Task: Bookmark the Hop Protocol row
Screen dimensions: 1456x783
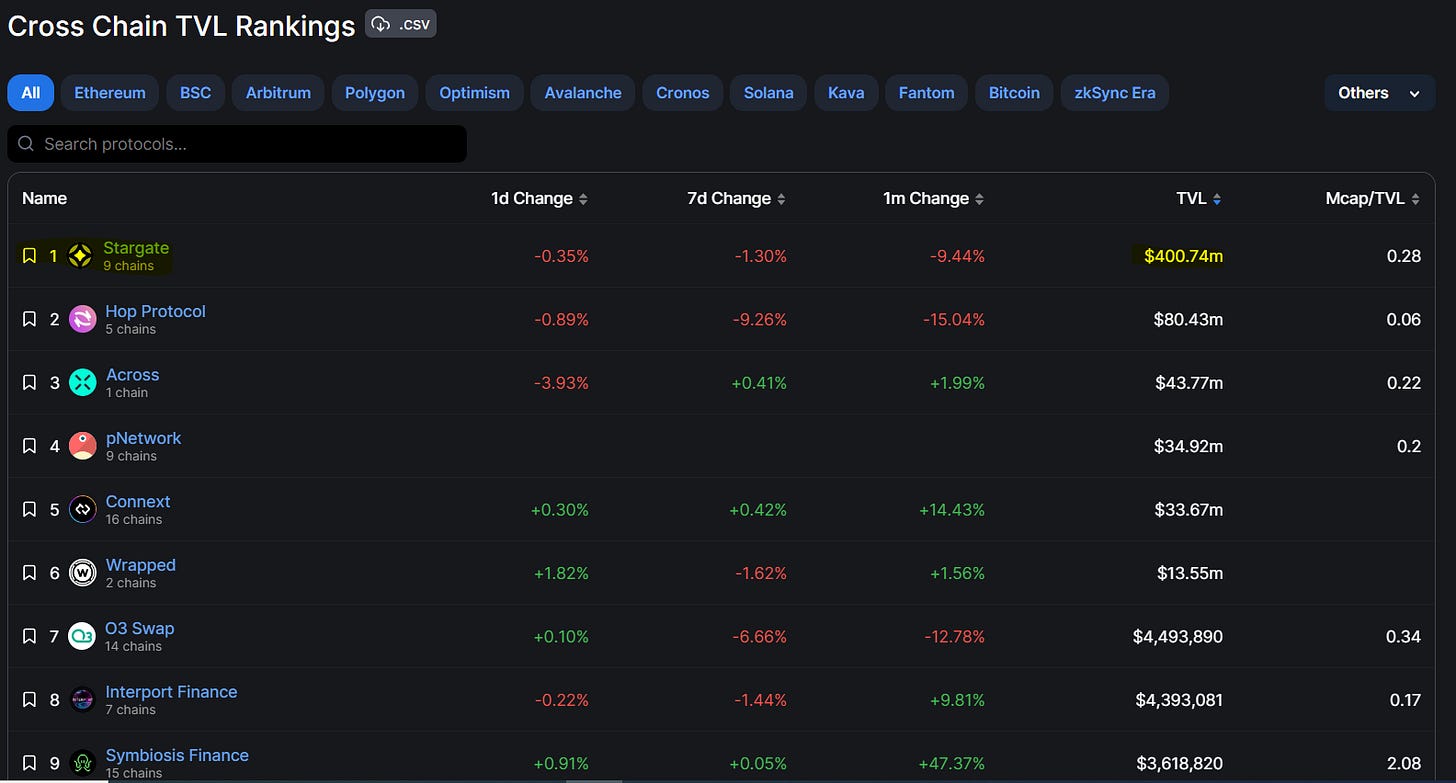Action: pos(29,319)
